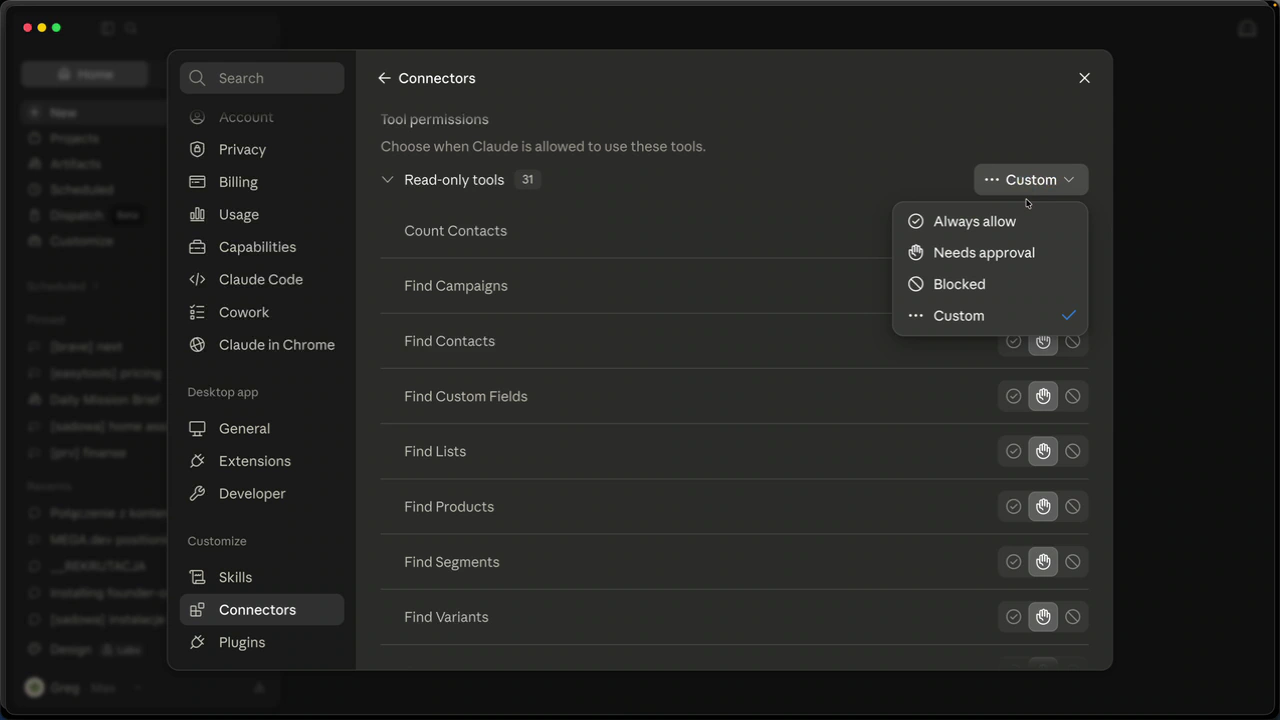Open the Custom permissions dropdown
Viewport: 1280px width, 720px height.
1031,180
